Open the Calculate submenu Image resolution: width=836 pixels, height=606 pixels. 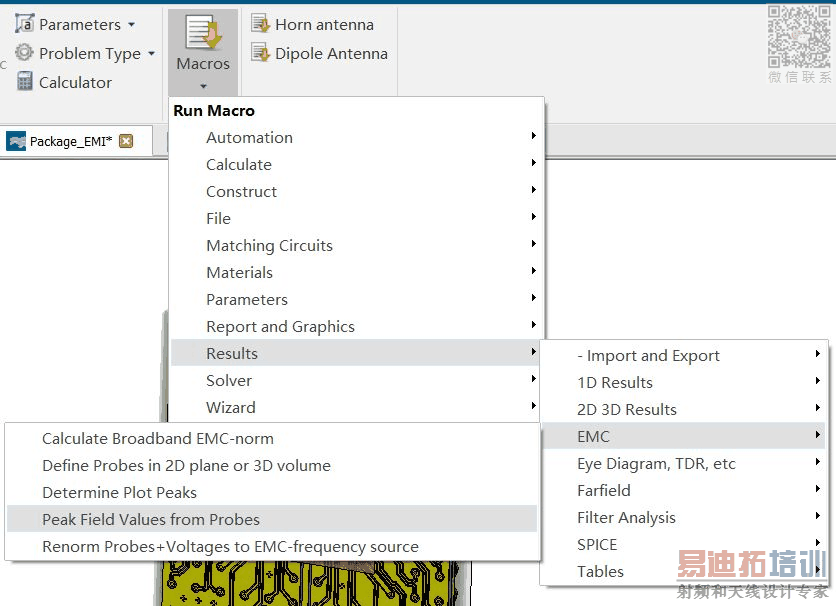(x=356, y=165)
